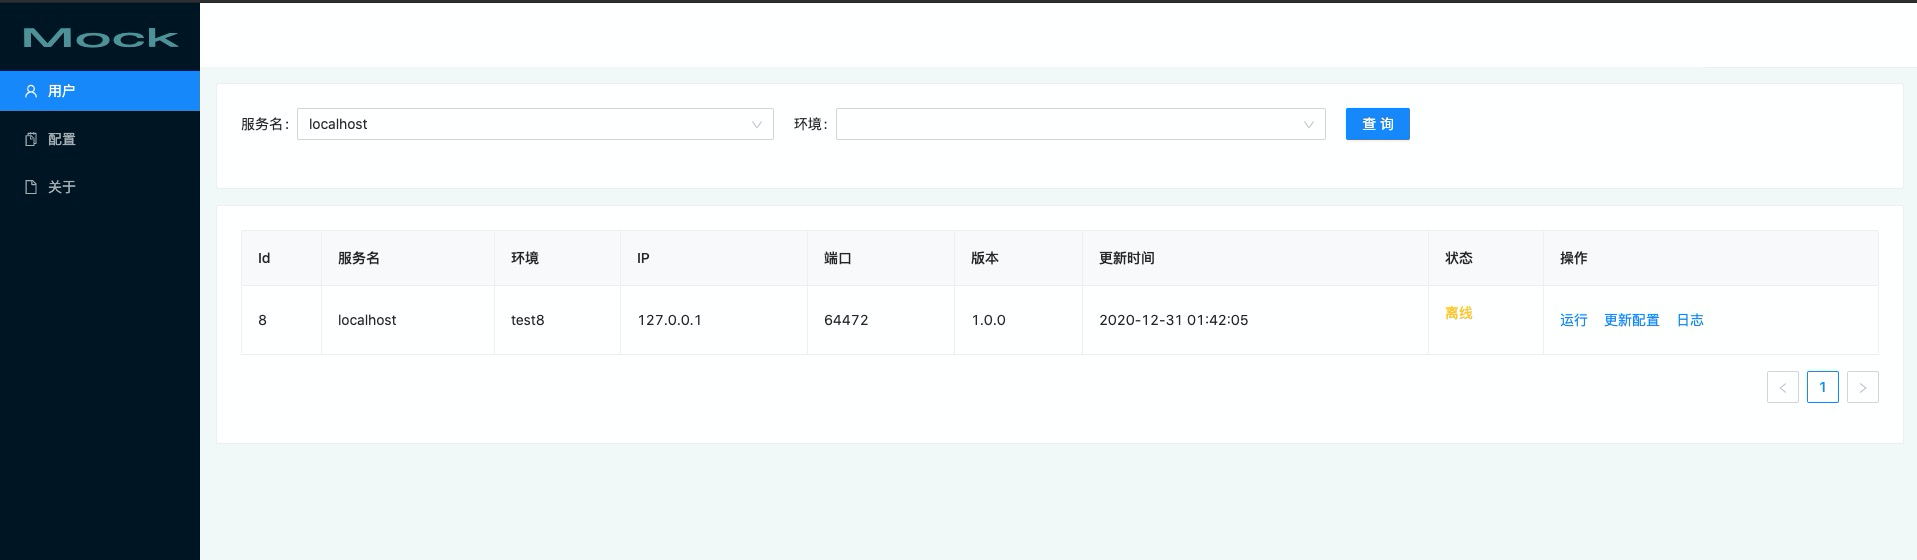Open the 用户 menu item
Viewport: 1917px width, 560px height.
(x=100, y=91)
